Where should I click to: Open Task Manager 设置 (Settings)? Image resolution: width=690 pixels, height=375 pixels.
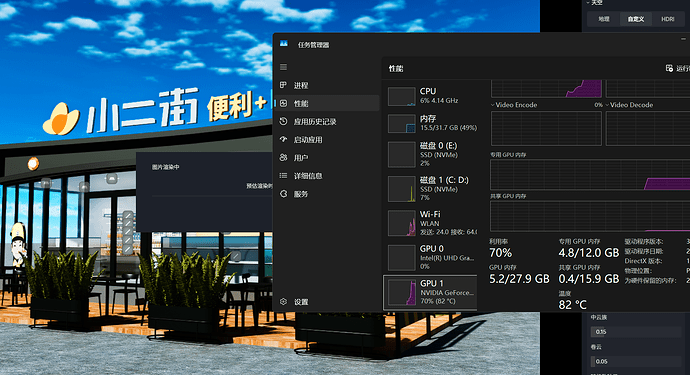(327, 302)
